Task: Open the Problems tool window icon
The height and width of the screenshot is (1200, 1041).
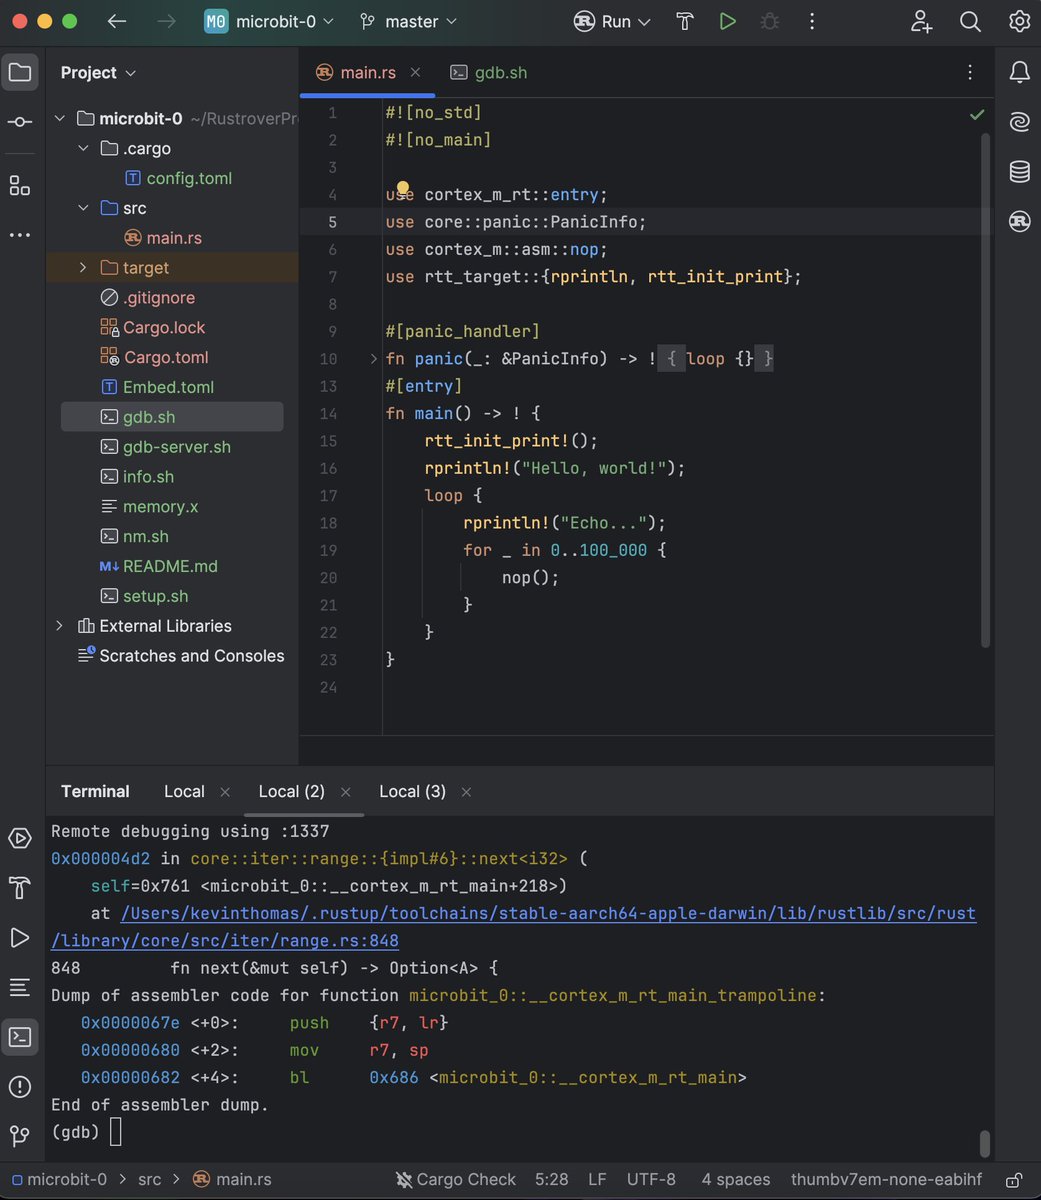Action: [x=19, y=1087]
